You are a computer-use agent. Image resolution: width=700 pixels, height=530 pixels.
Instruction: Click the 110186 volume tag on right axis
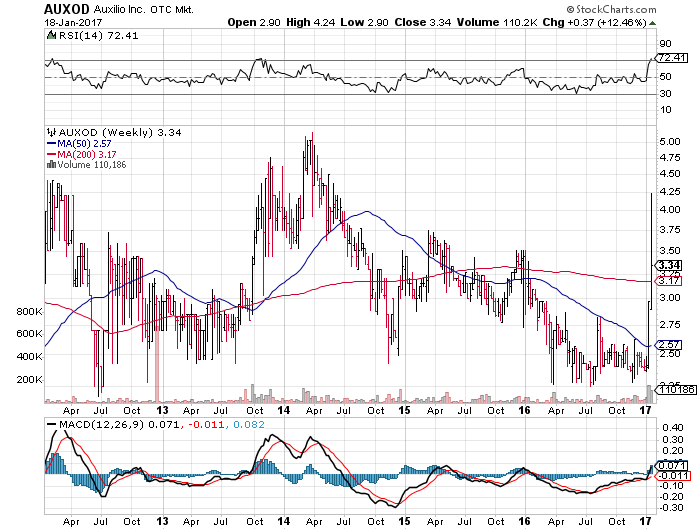675,389
